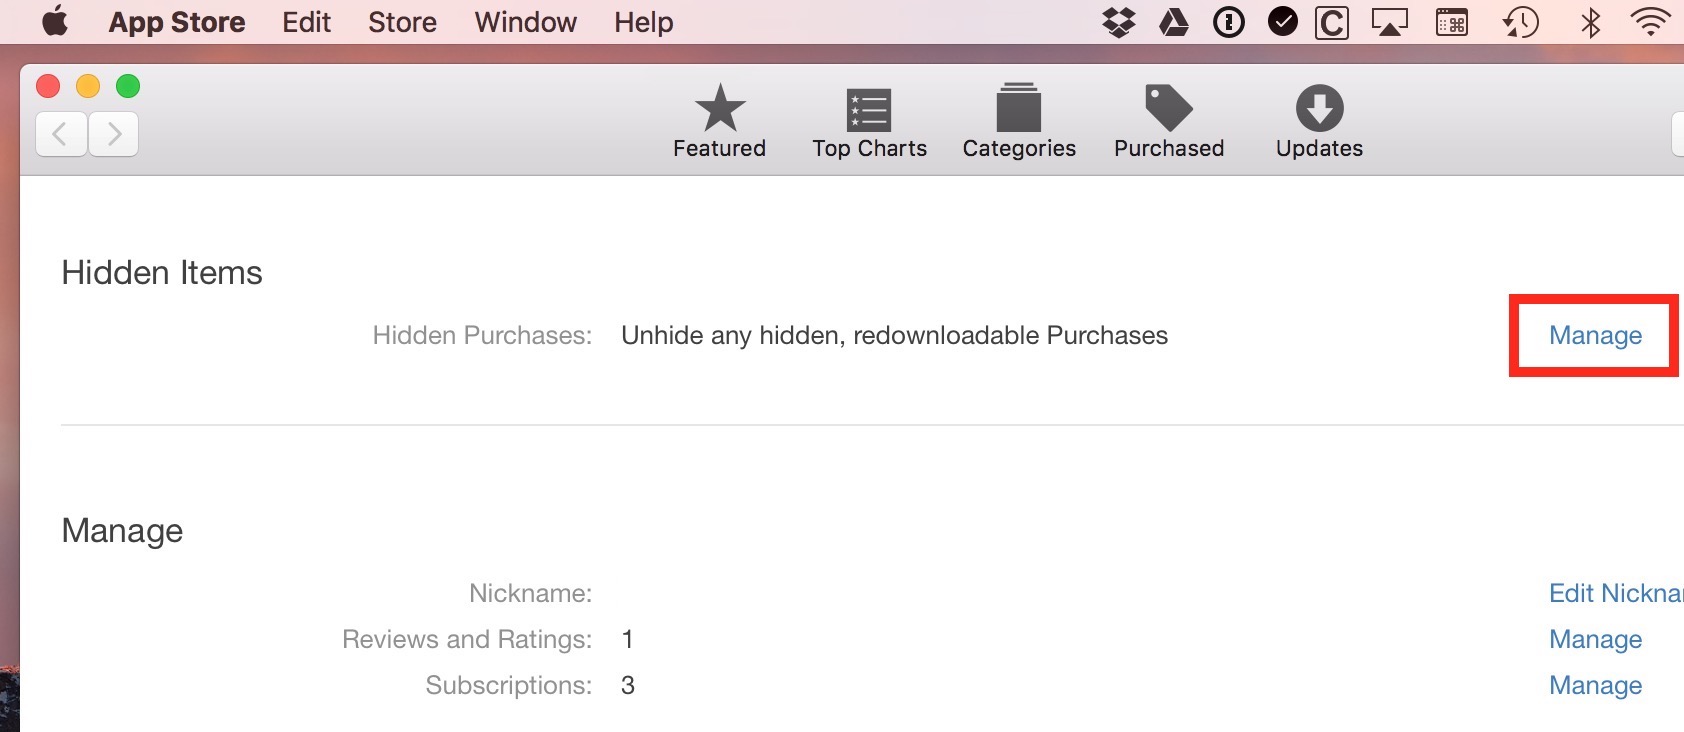The height and width of the screenshot is (732, 1684).
Task: Click the 'Manage' section heading
Action: pyautogui.click(x=122, y=531)
